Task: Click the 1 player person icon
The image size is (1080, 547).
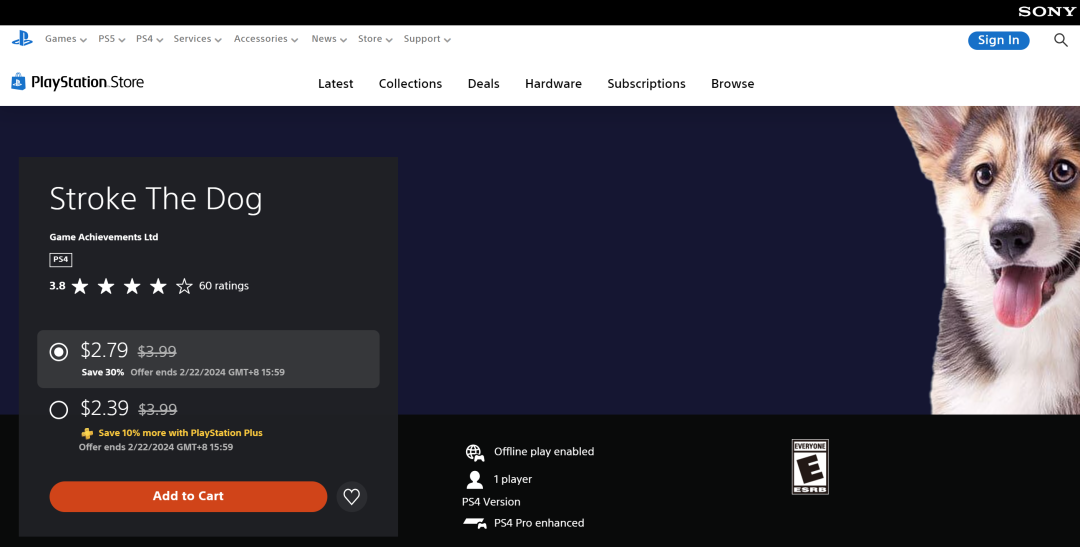Action: [x=475, y=479]
